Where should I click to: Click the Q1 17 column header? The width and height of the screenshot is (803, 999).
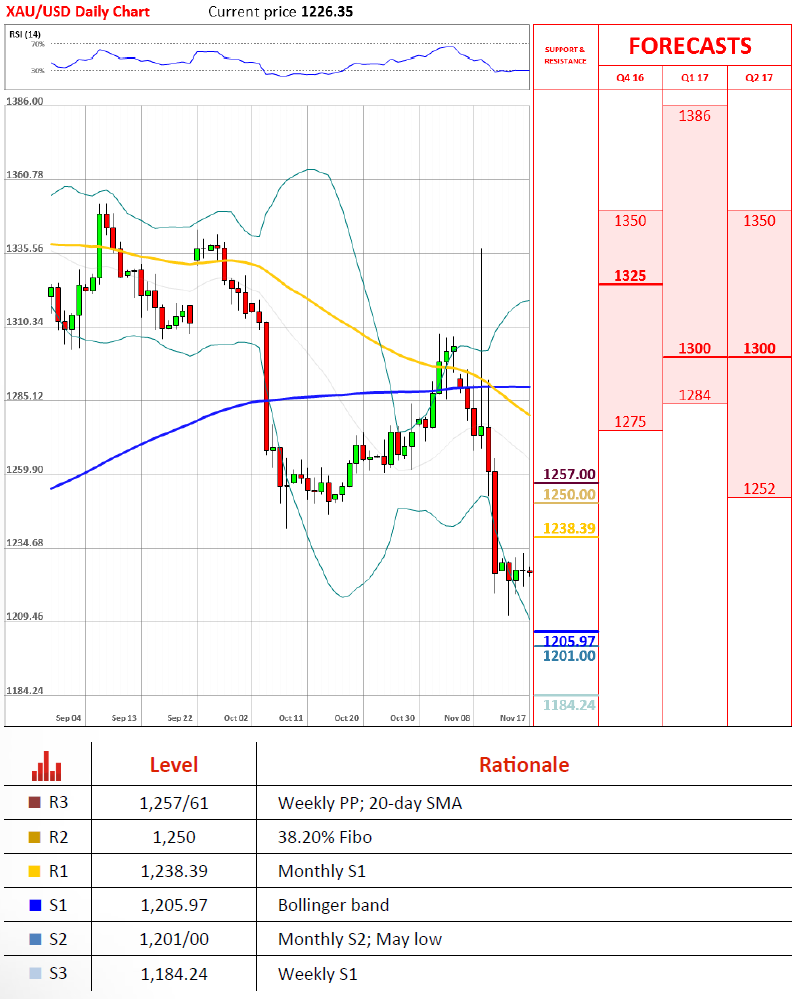[695, 78]
